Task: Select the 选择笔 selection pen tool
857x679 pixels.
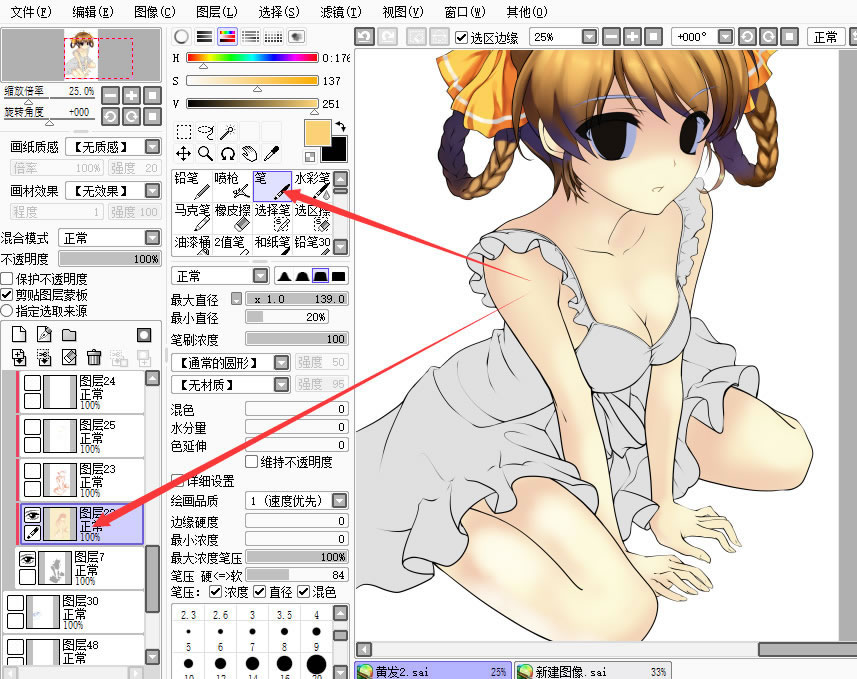Action: pos(272,218)
